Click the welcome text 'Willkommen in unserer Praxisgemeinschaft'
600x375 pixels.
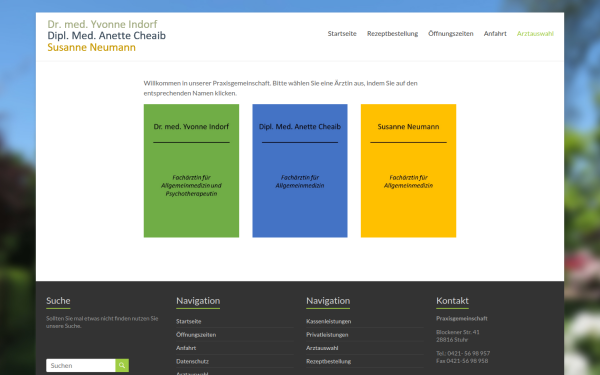(207, 83)
